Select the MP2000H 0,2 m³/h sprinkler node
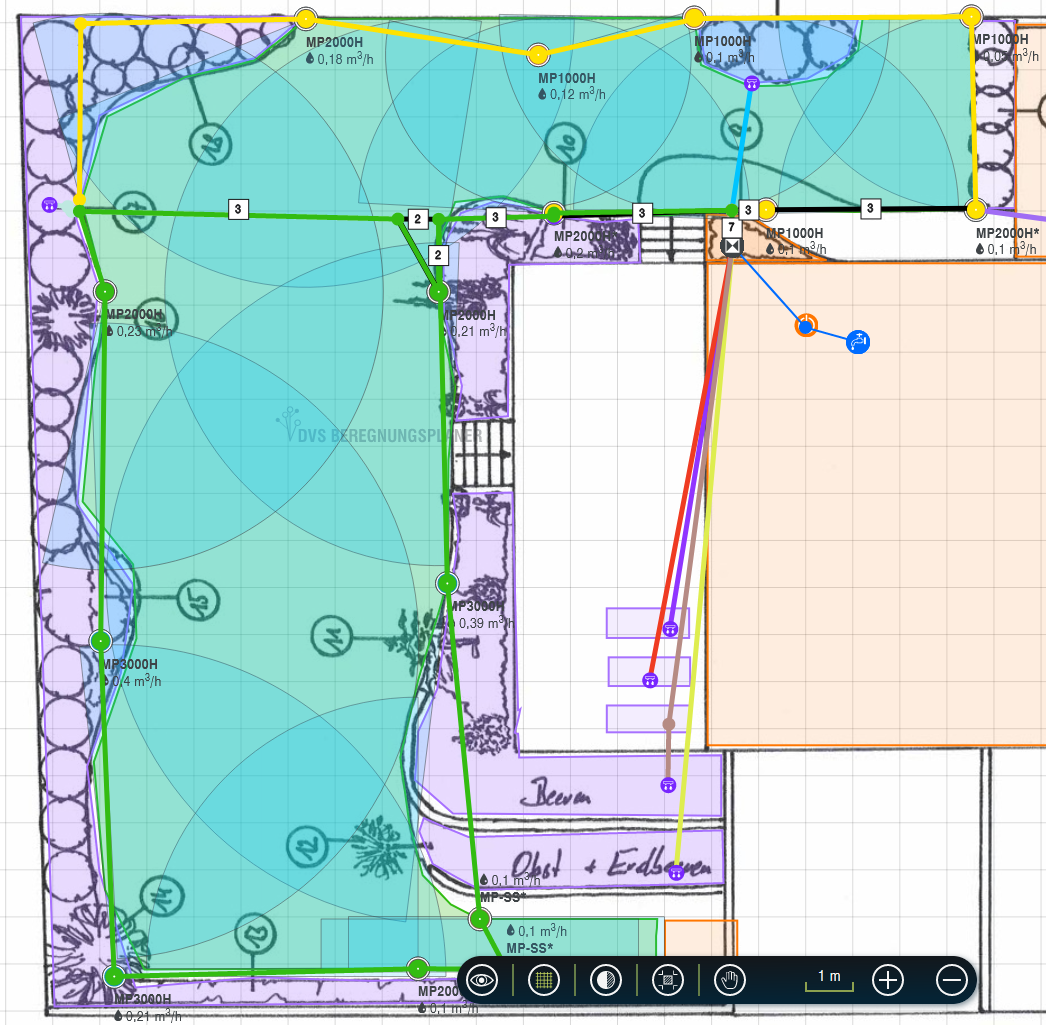 pyautogui.click(x=553, y=213)
